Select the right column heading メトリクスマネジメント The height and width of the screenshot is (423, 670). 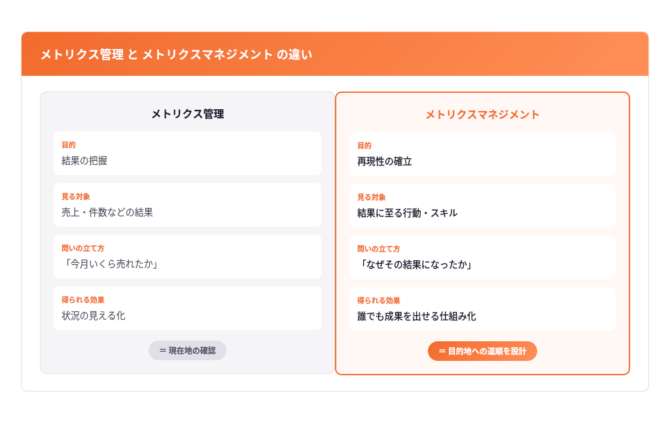click(x=482, y=115)
